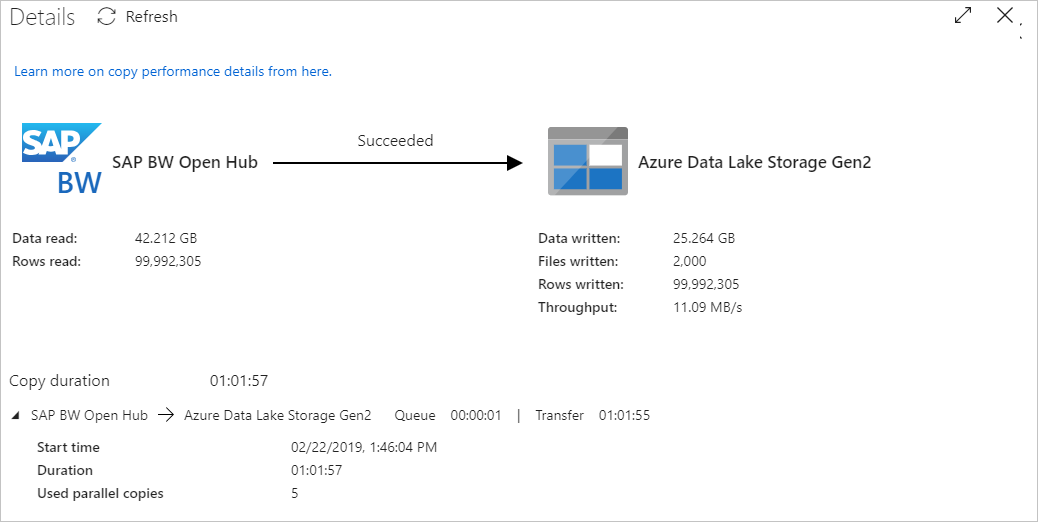The width and height of the screenshot is (1038, 522).
Task: Close the Details panel
Action: point(1005,15)
